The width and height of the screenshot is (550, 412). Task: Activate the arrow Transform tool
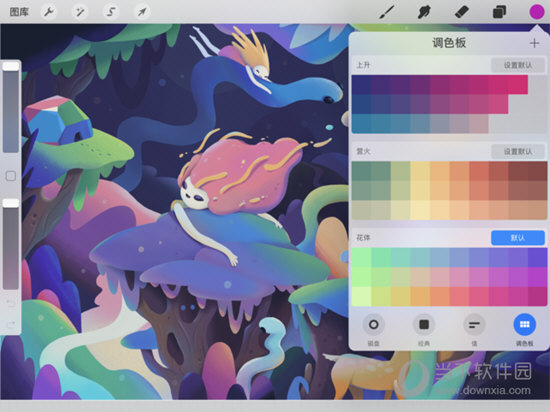tap(142, 12)
